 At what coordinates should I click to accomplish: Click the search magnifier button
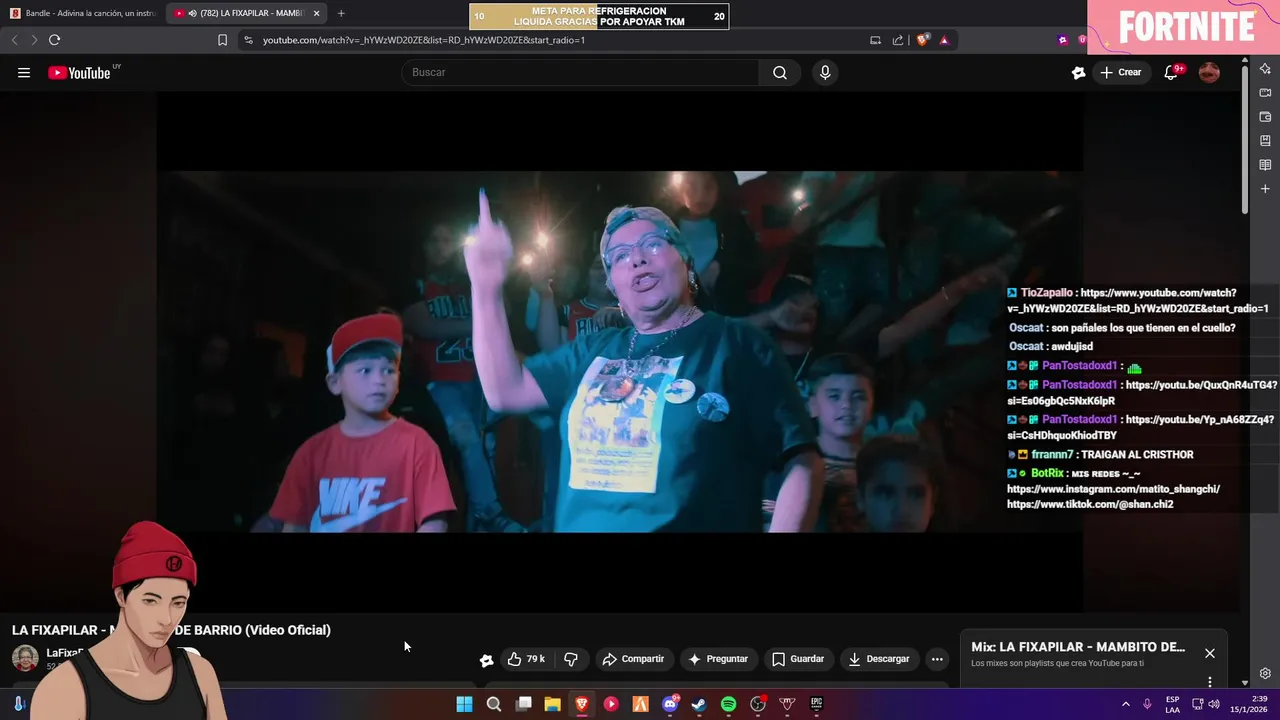tap(780, 72)
